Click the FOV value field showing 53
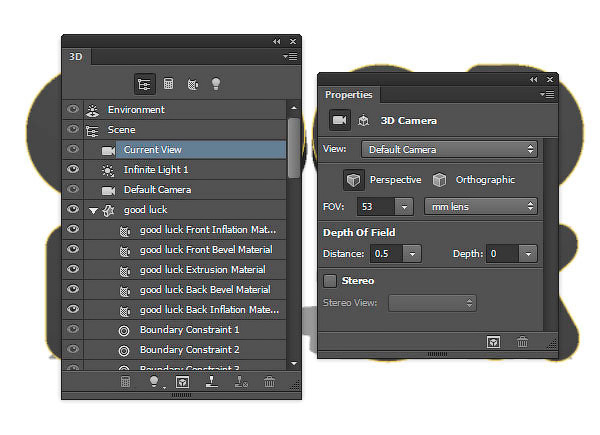Viewport: 600px width, 435px height. click(x=376, y=207)
